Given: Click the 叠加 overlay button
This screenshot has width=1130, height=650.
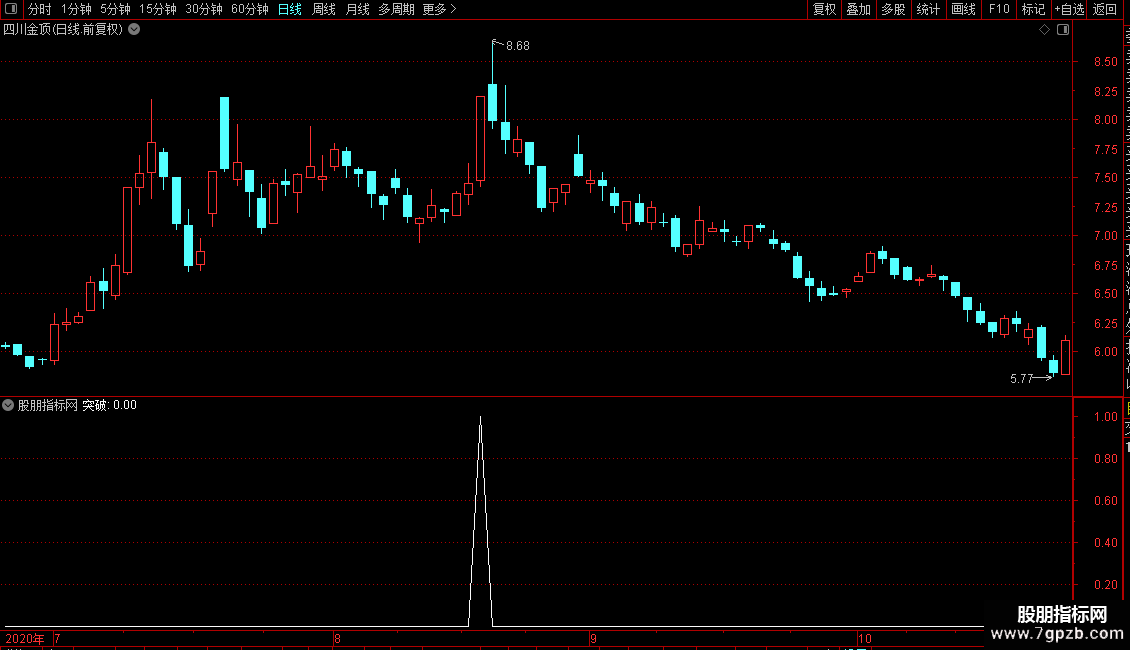Looking at the screenshot, I should click(858, 9).
